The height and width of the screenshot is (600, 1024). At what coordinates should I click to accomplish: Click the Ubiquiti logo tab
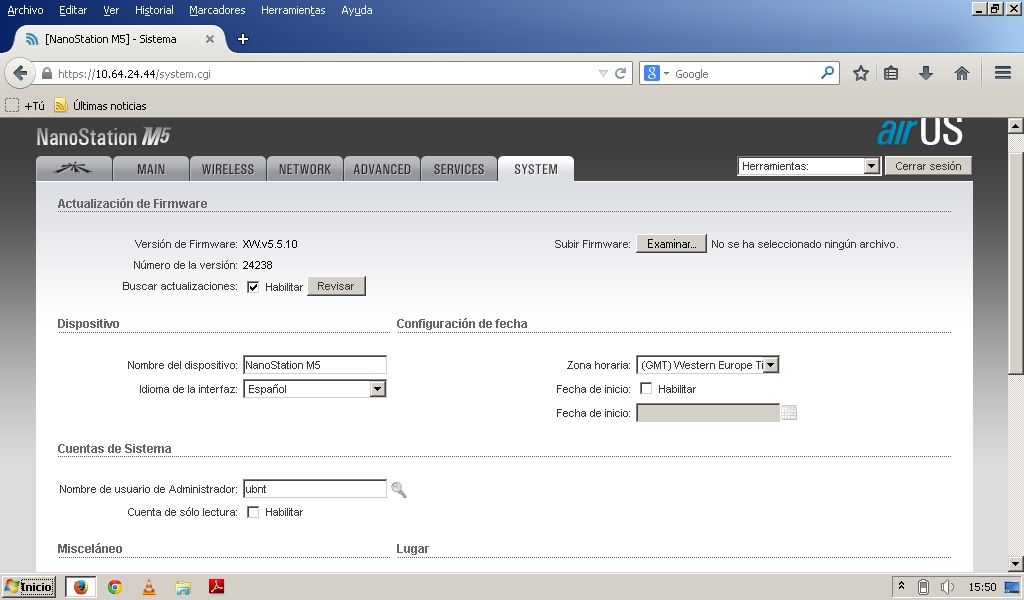tap(73, 169)
